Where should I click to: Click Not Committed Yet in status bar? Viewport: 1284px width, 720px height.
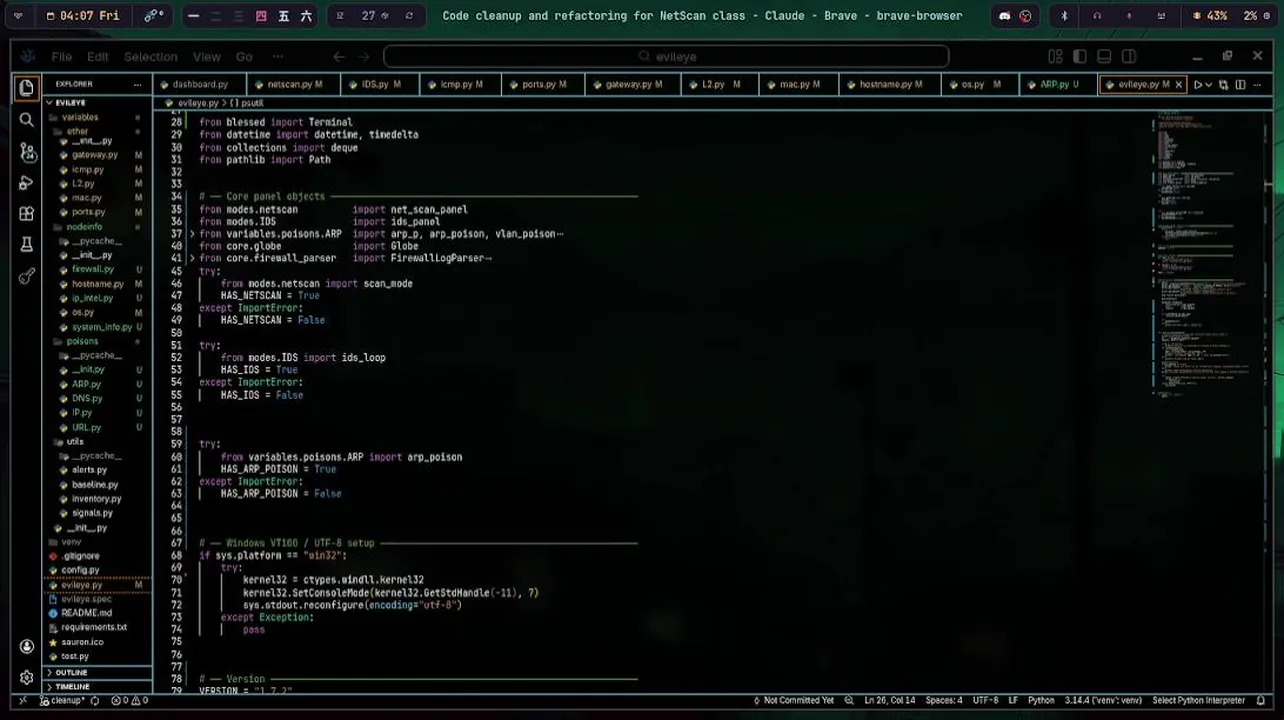point(793,700)
